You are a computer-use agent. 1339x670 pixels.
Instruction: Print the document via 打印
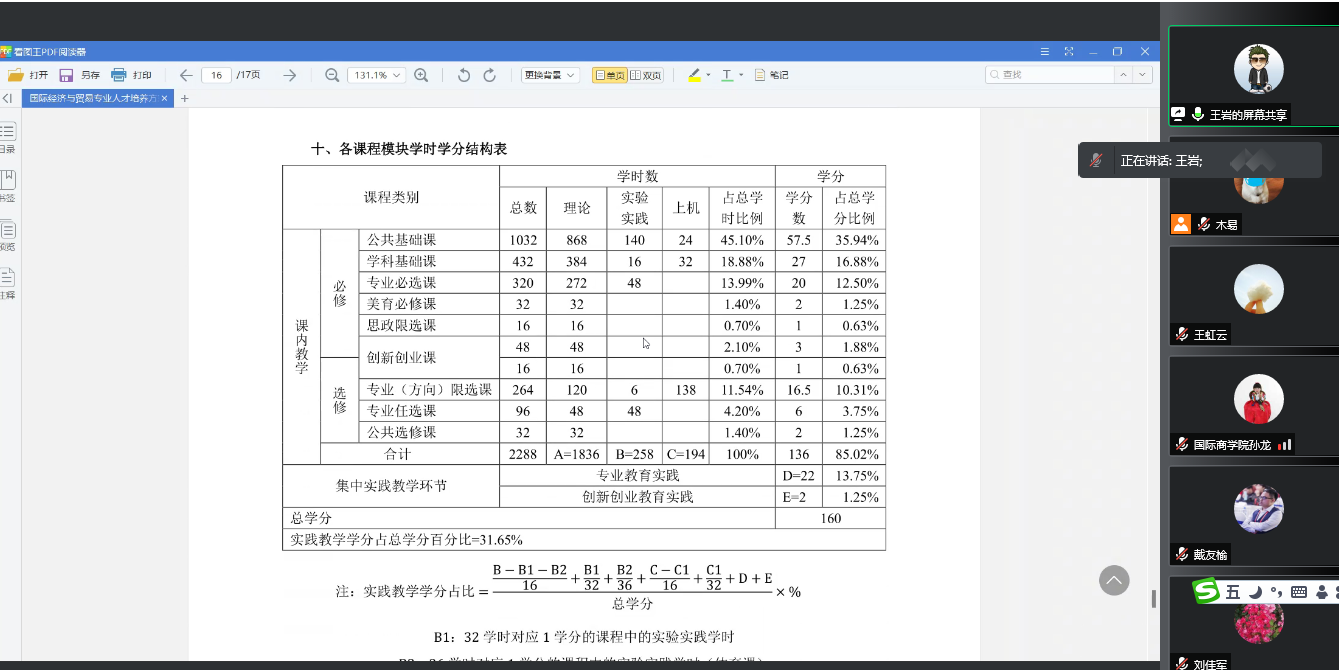pyautogui.click(x=132, y=75)
